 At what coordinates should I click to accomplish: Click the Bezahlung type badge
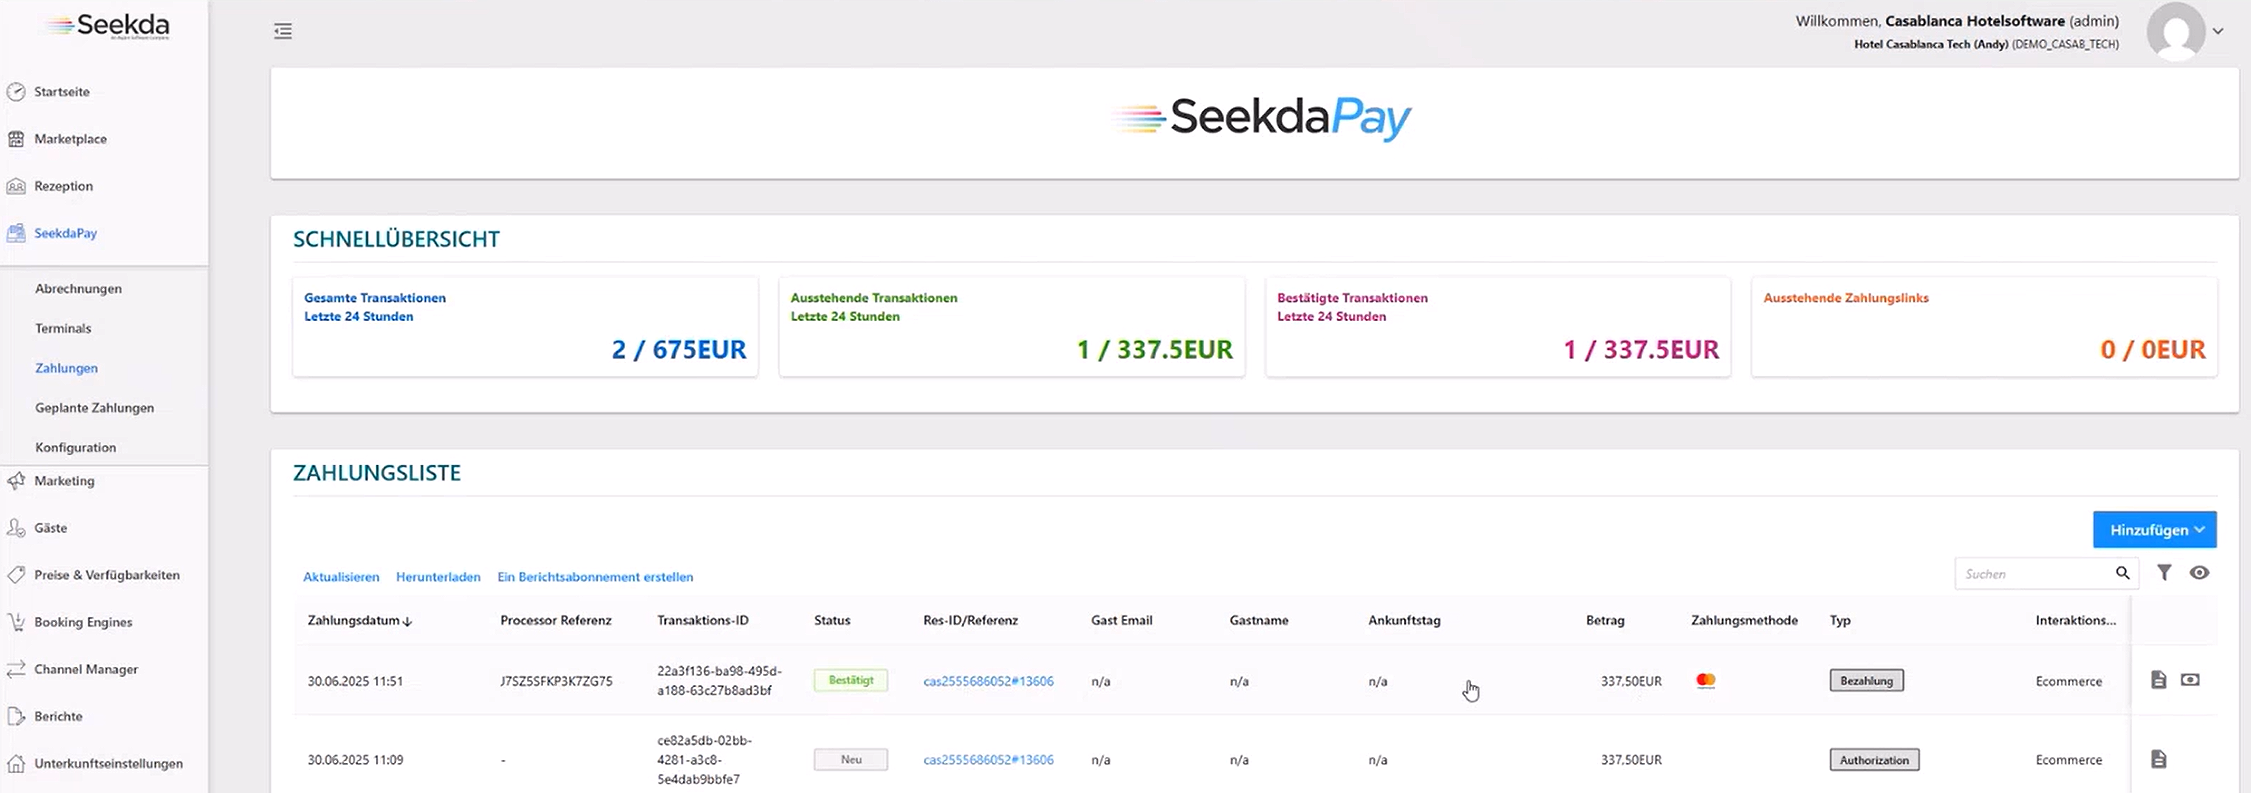[1866, 681]
